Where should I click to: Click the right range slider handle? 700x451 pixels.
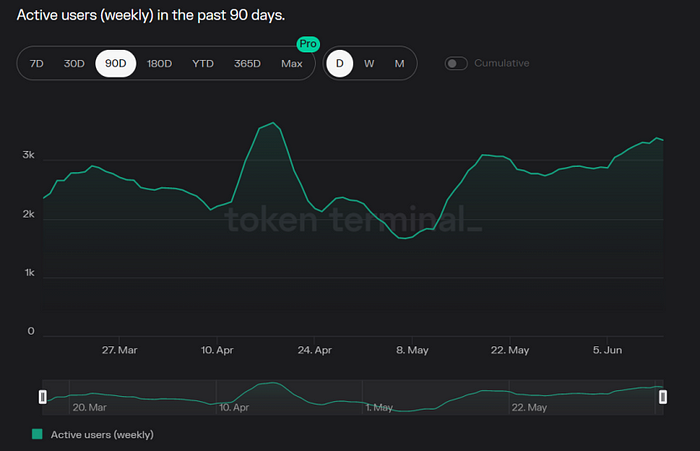click(662, 397)
